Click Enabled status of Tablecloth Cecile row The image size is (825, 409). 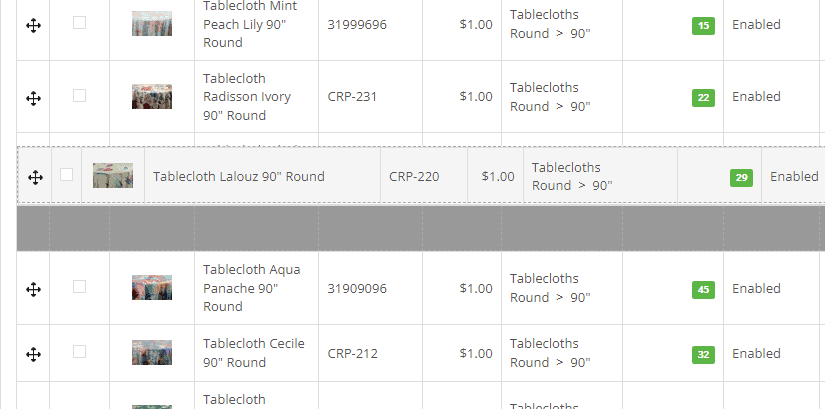(x=756, y=353)
